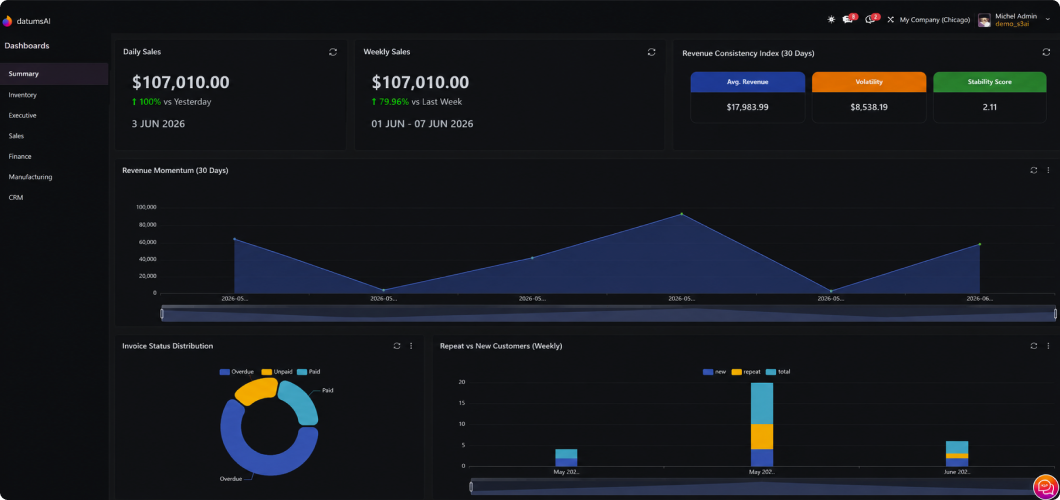The width and height of the screenshot is (1060, 500).
Task: Click the 01 JUN - 07 JUN 2026 range
Action: [x=423, y=124]
